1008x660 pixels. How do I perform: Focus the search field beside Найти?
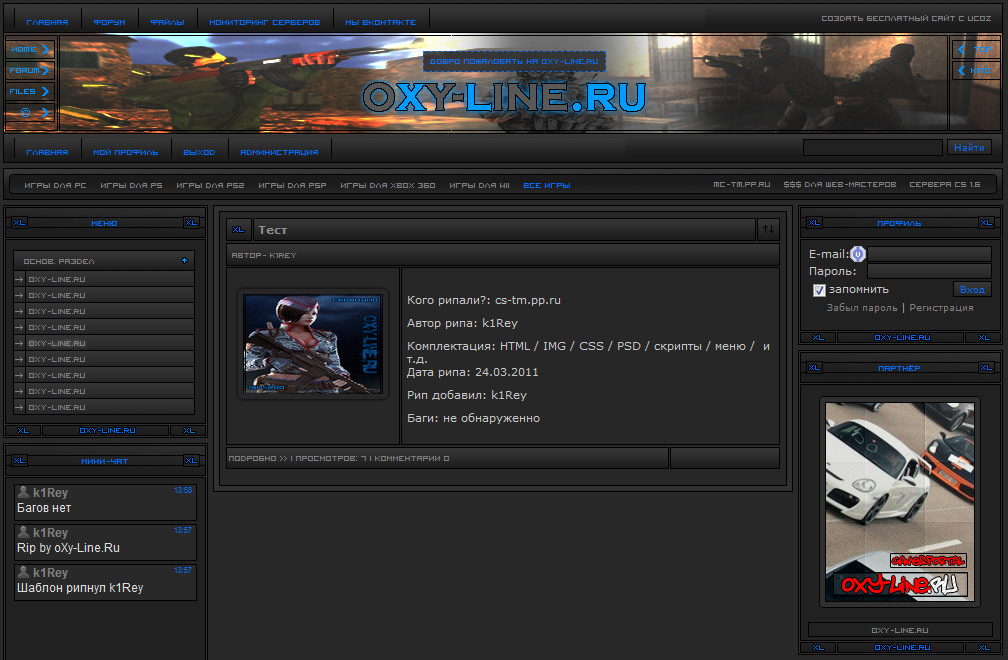[872, 148]
